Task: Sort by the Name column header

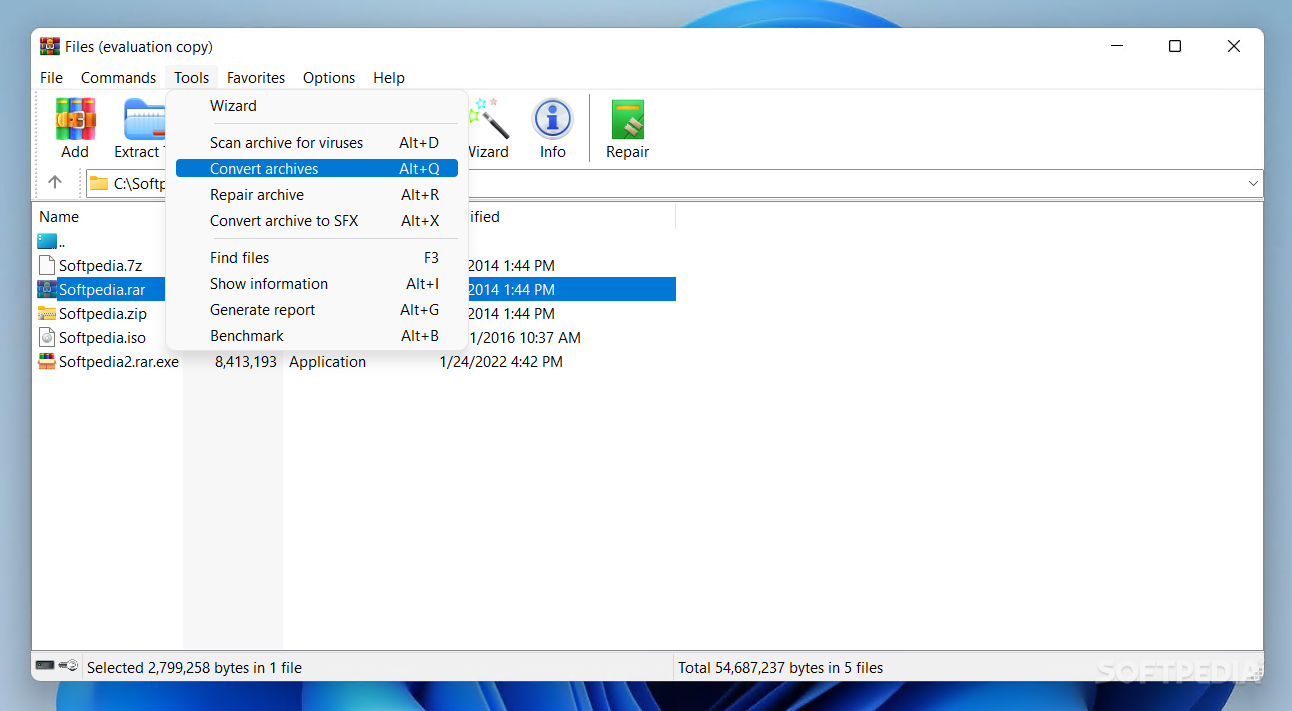Action: pos(59,216)
